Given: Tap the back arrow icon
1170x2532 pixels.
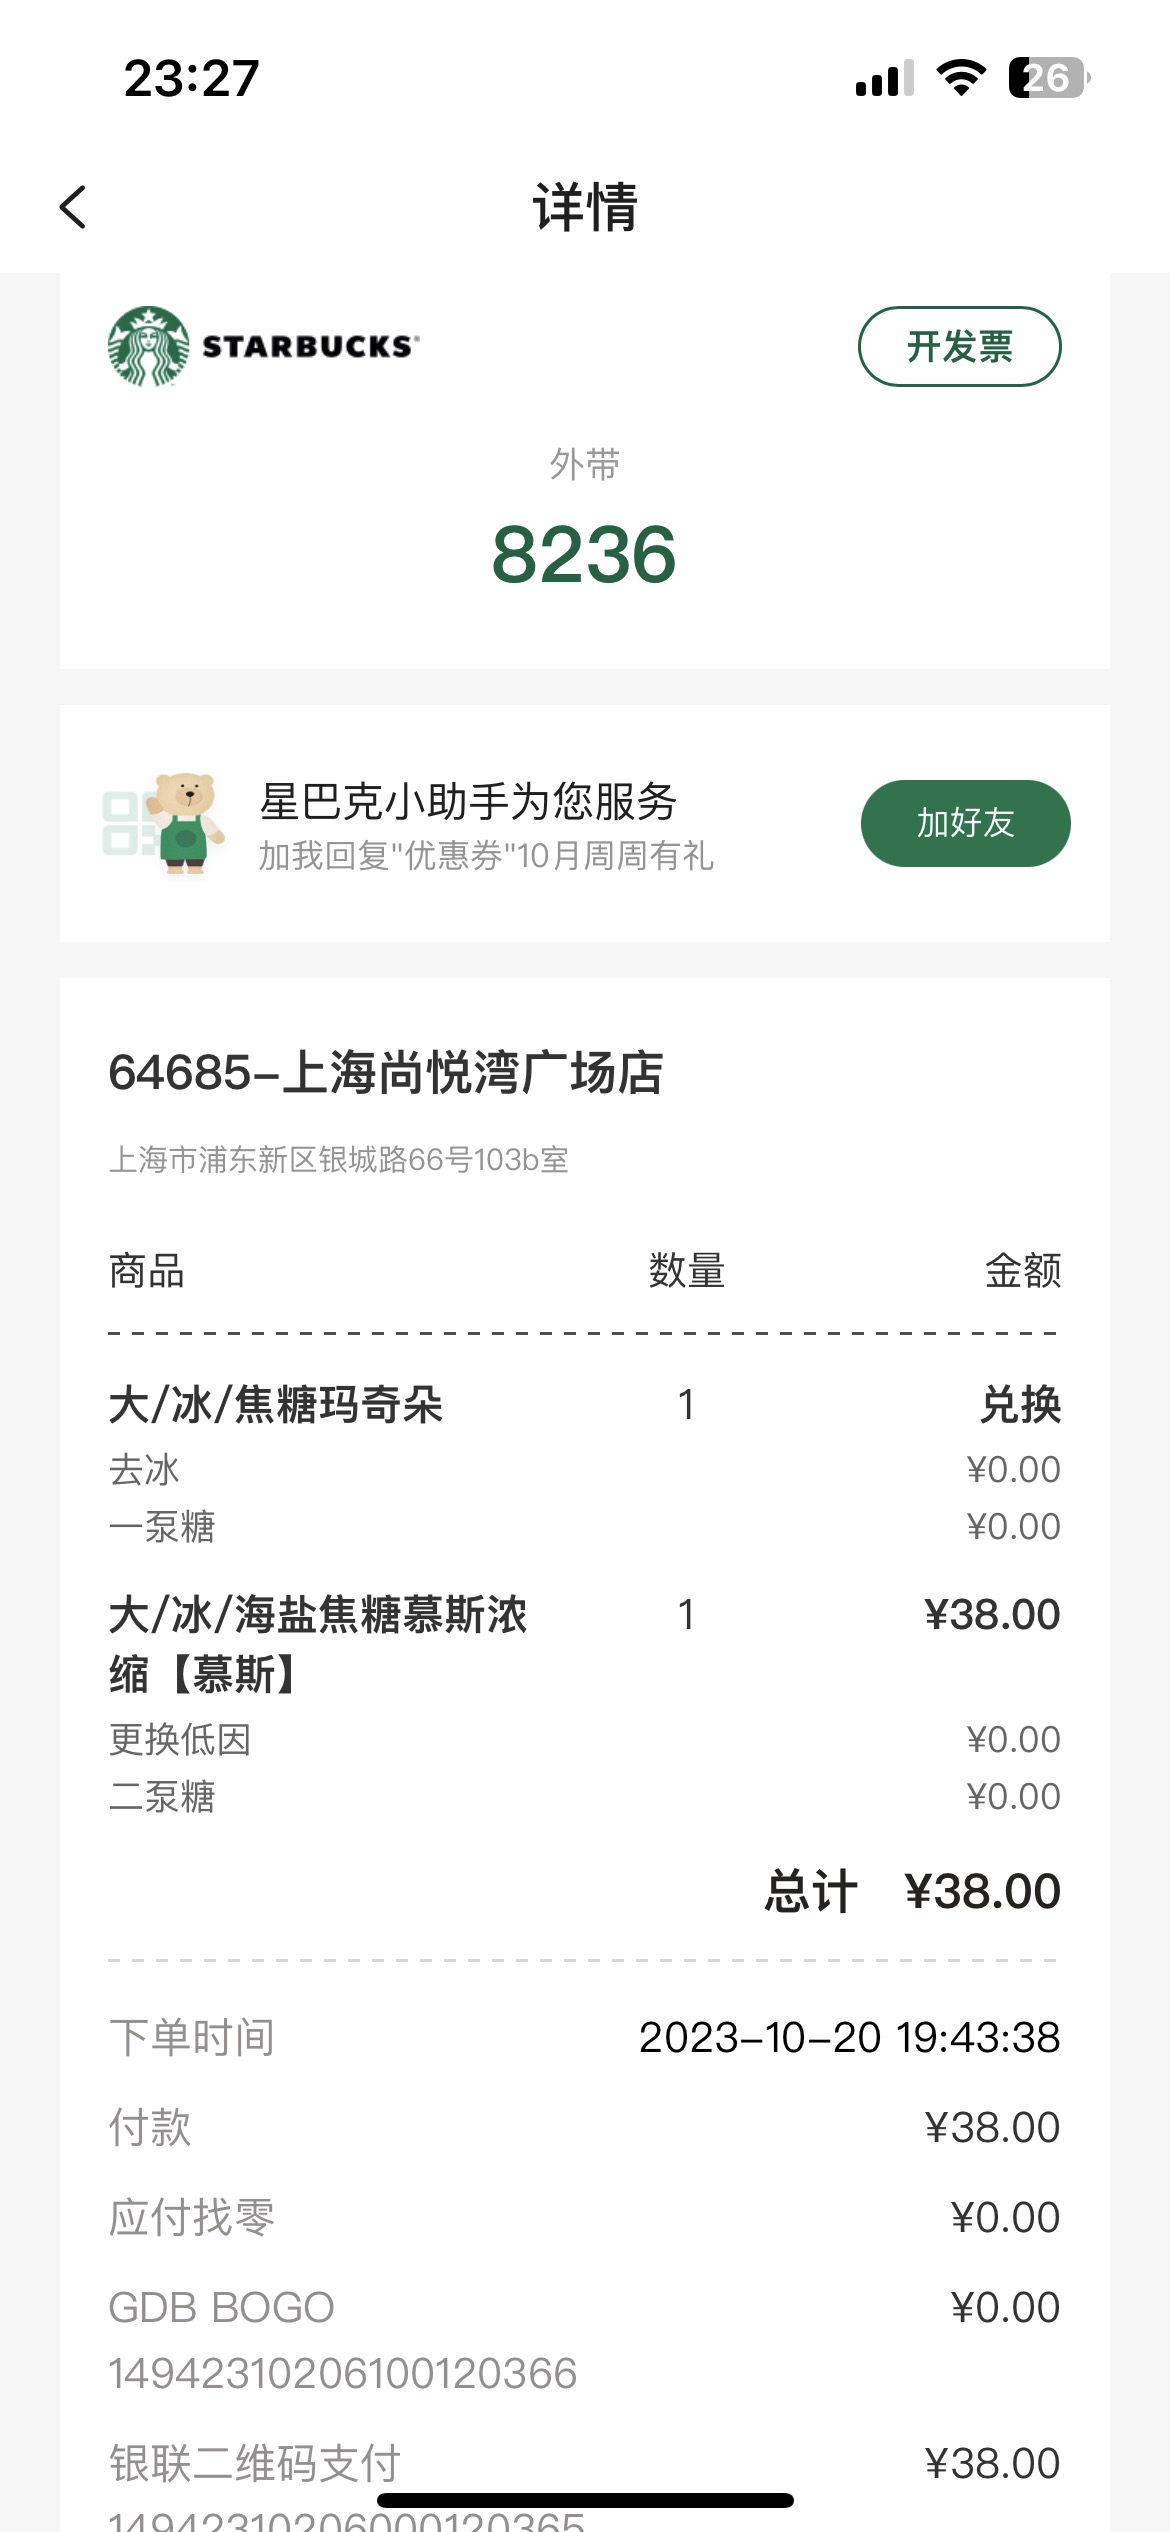Looking at the screenshot, I should tap(73, 207).
